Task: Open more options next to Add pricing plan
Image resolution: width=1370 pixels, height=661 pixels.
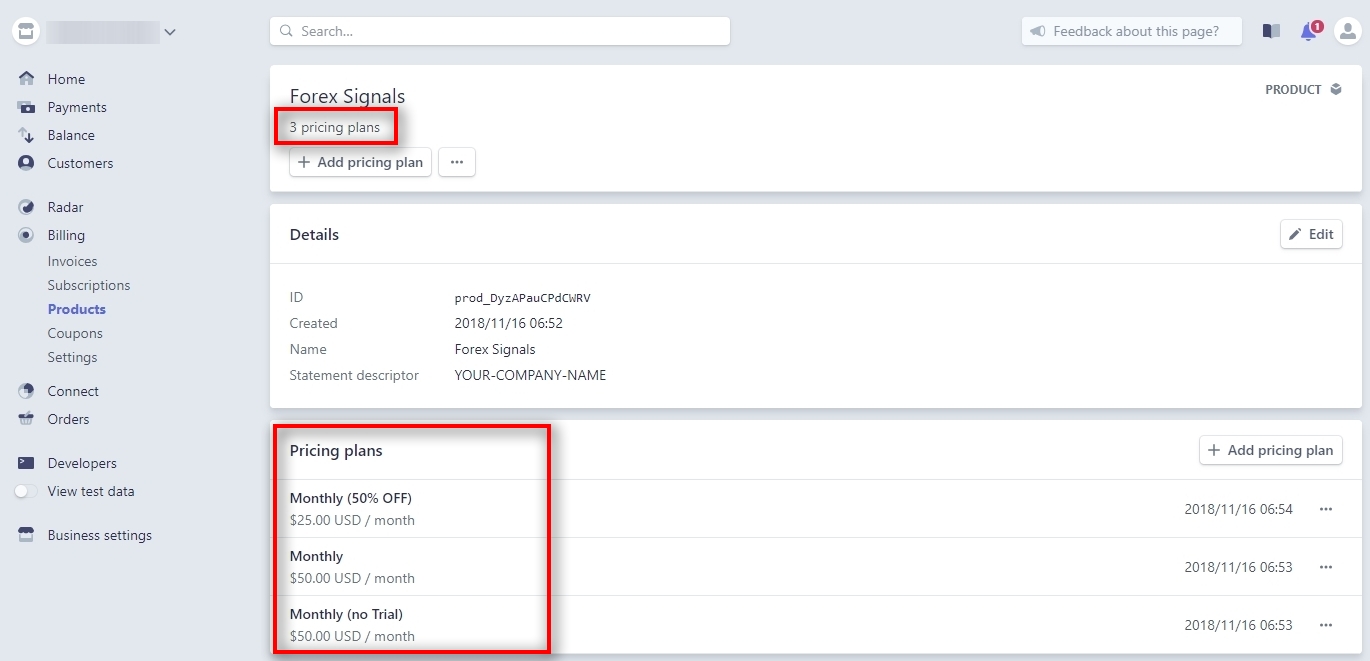Action: coord(457,162)
